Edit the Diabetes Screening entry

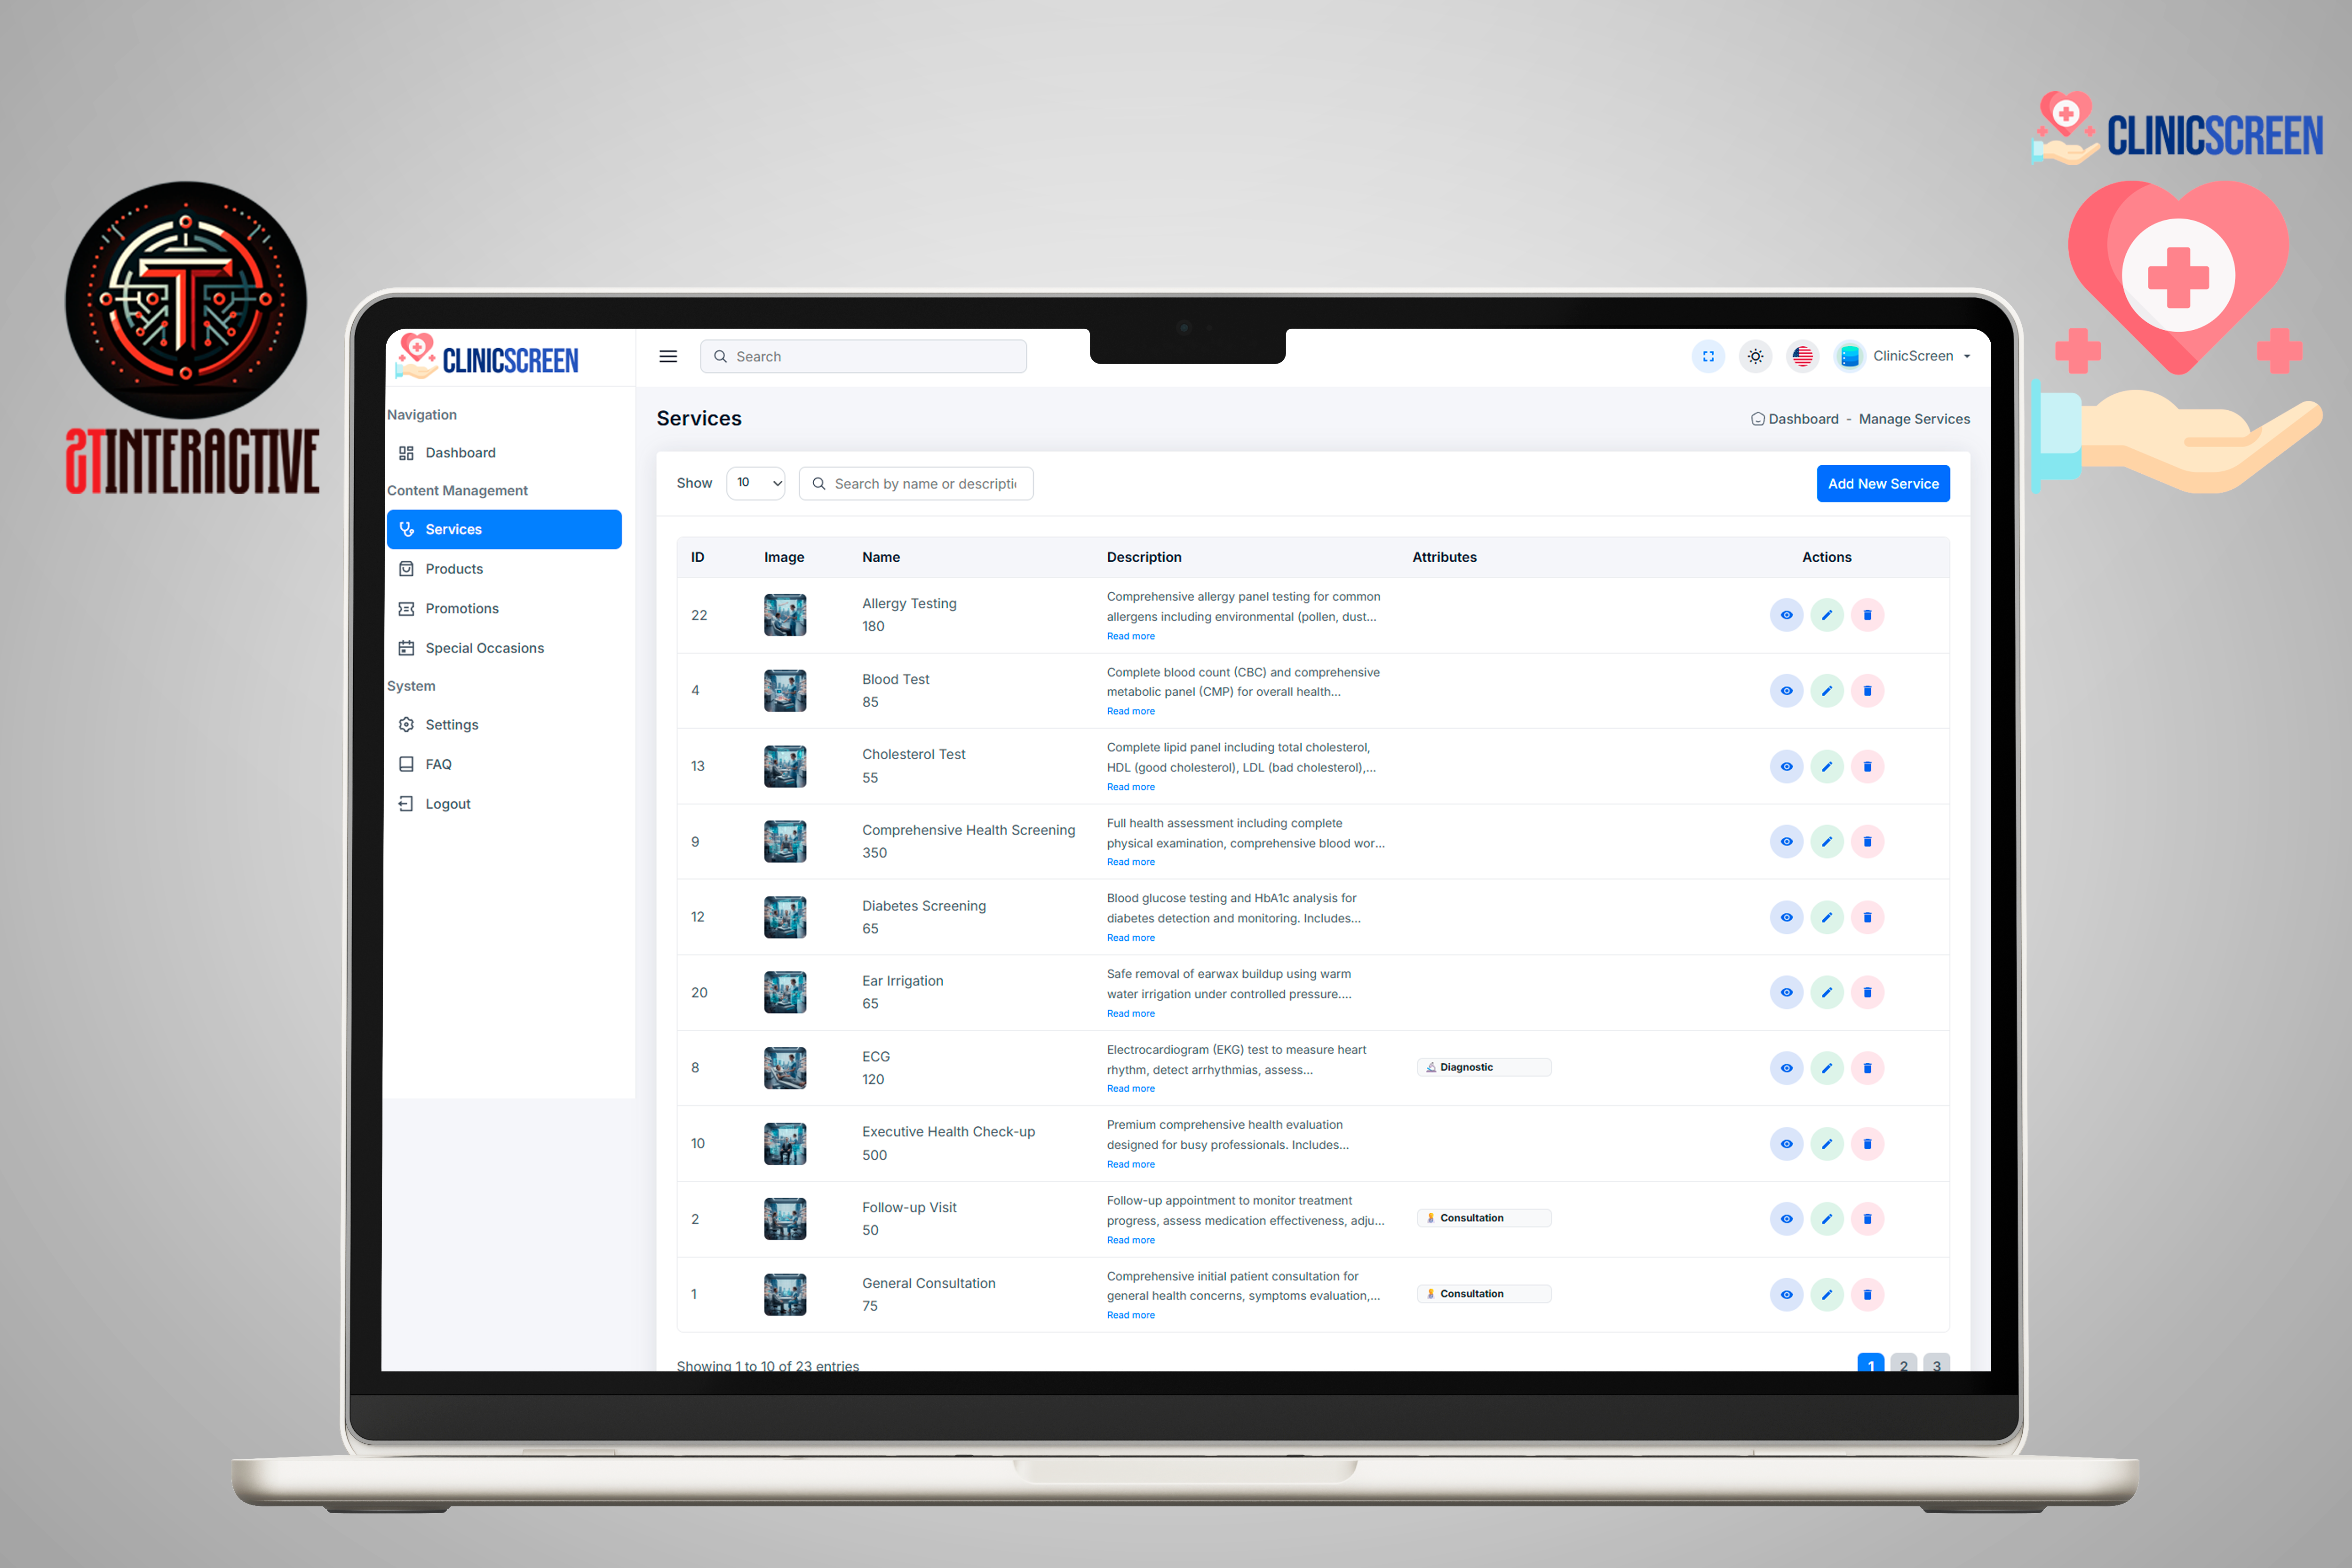(1826, 917)
